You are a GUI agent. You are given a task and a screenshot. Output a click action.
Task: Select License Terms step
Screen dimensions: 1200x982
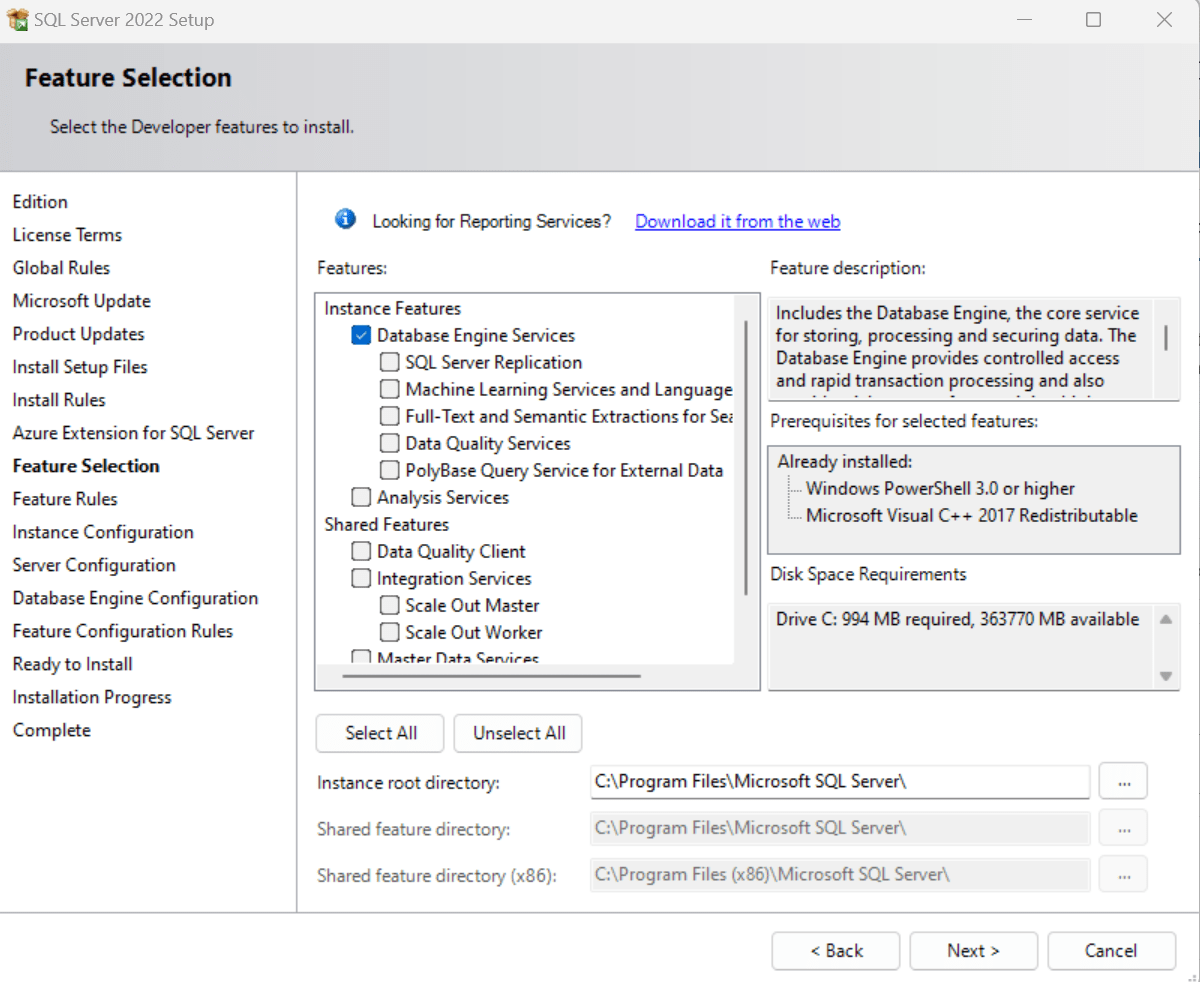coord(67,235)
